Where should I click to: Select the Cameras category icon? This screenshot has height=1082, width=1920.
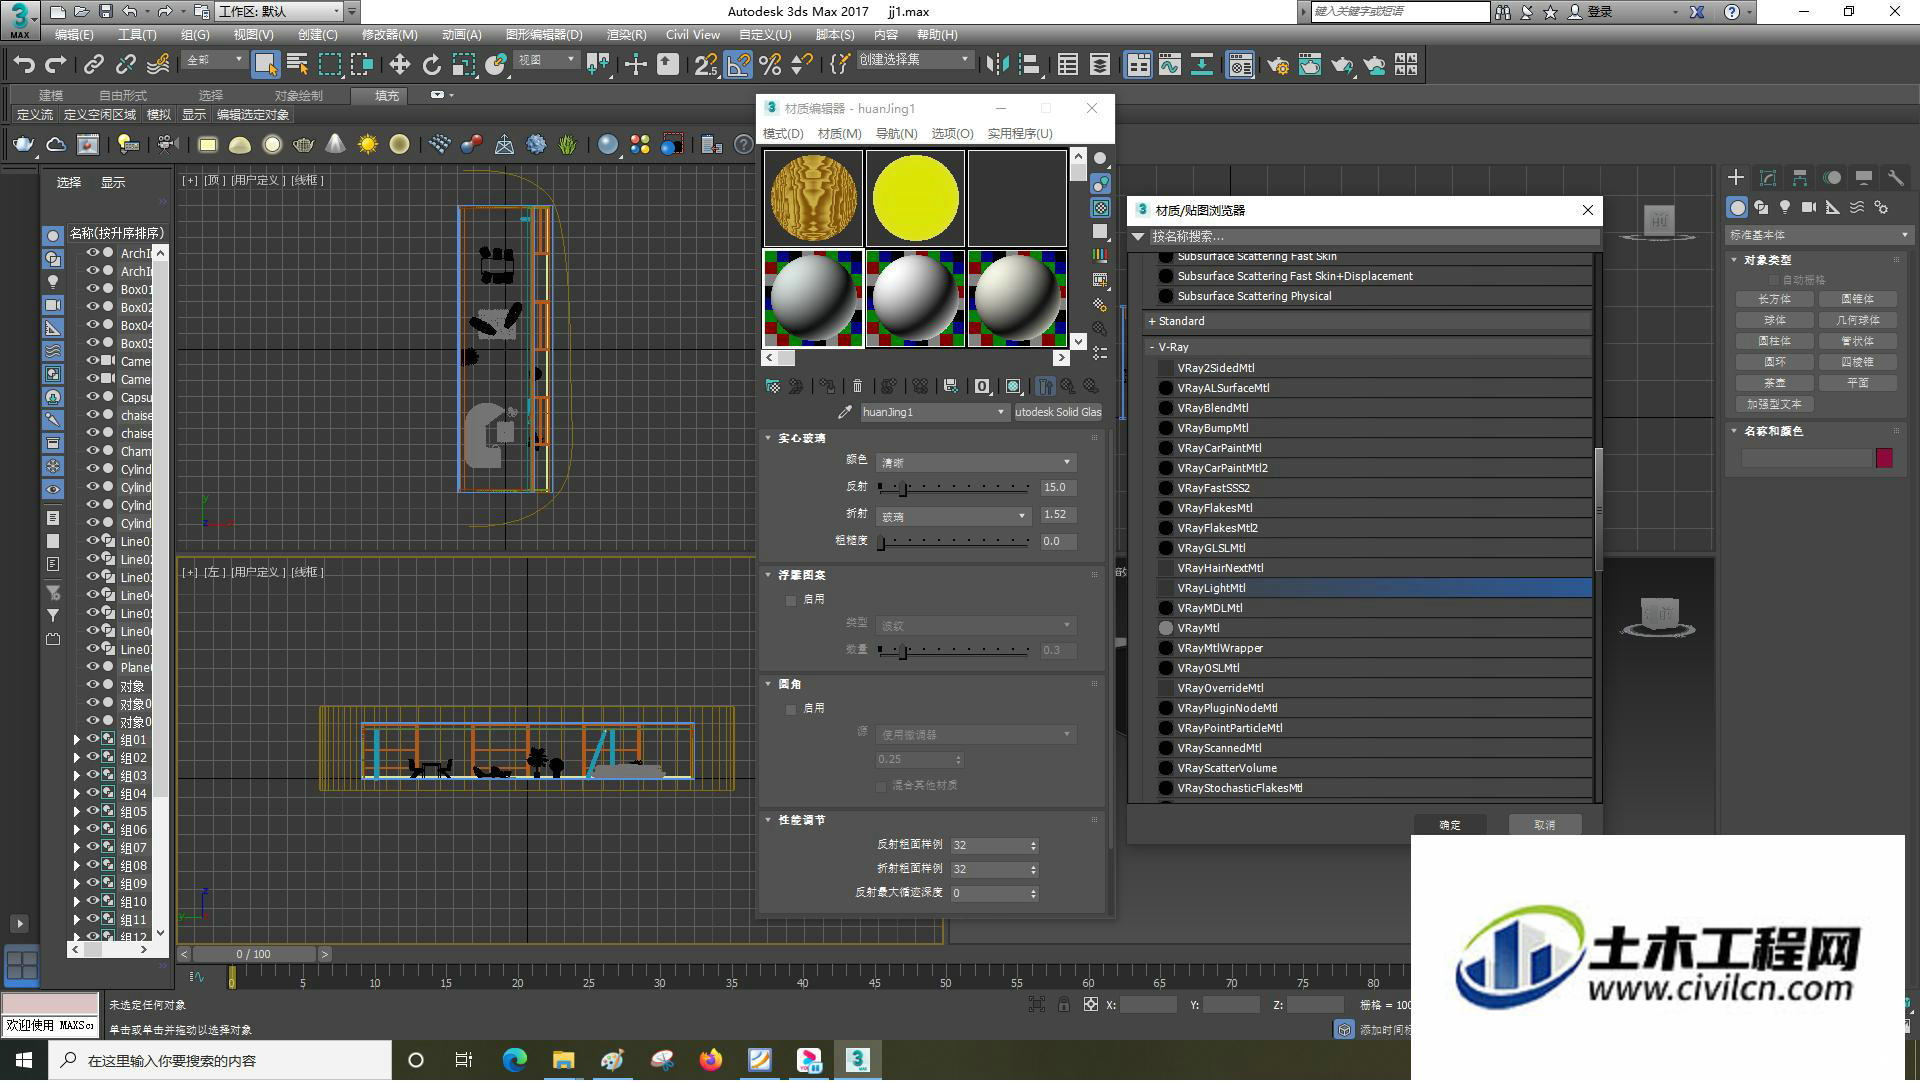pos(1809,207)
